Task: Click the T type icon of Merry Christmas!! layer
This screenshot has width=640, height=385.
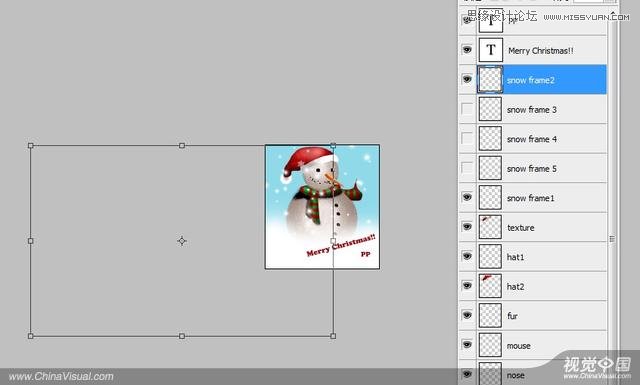Action: pos(490,50)
